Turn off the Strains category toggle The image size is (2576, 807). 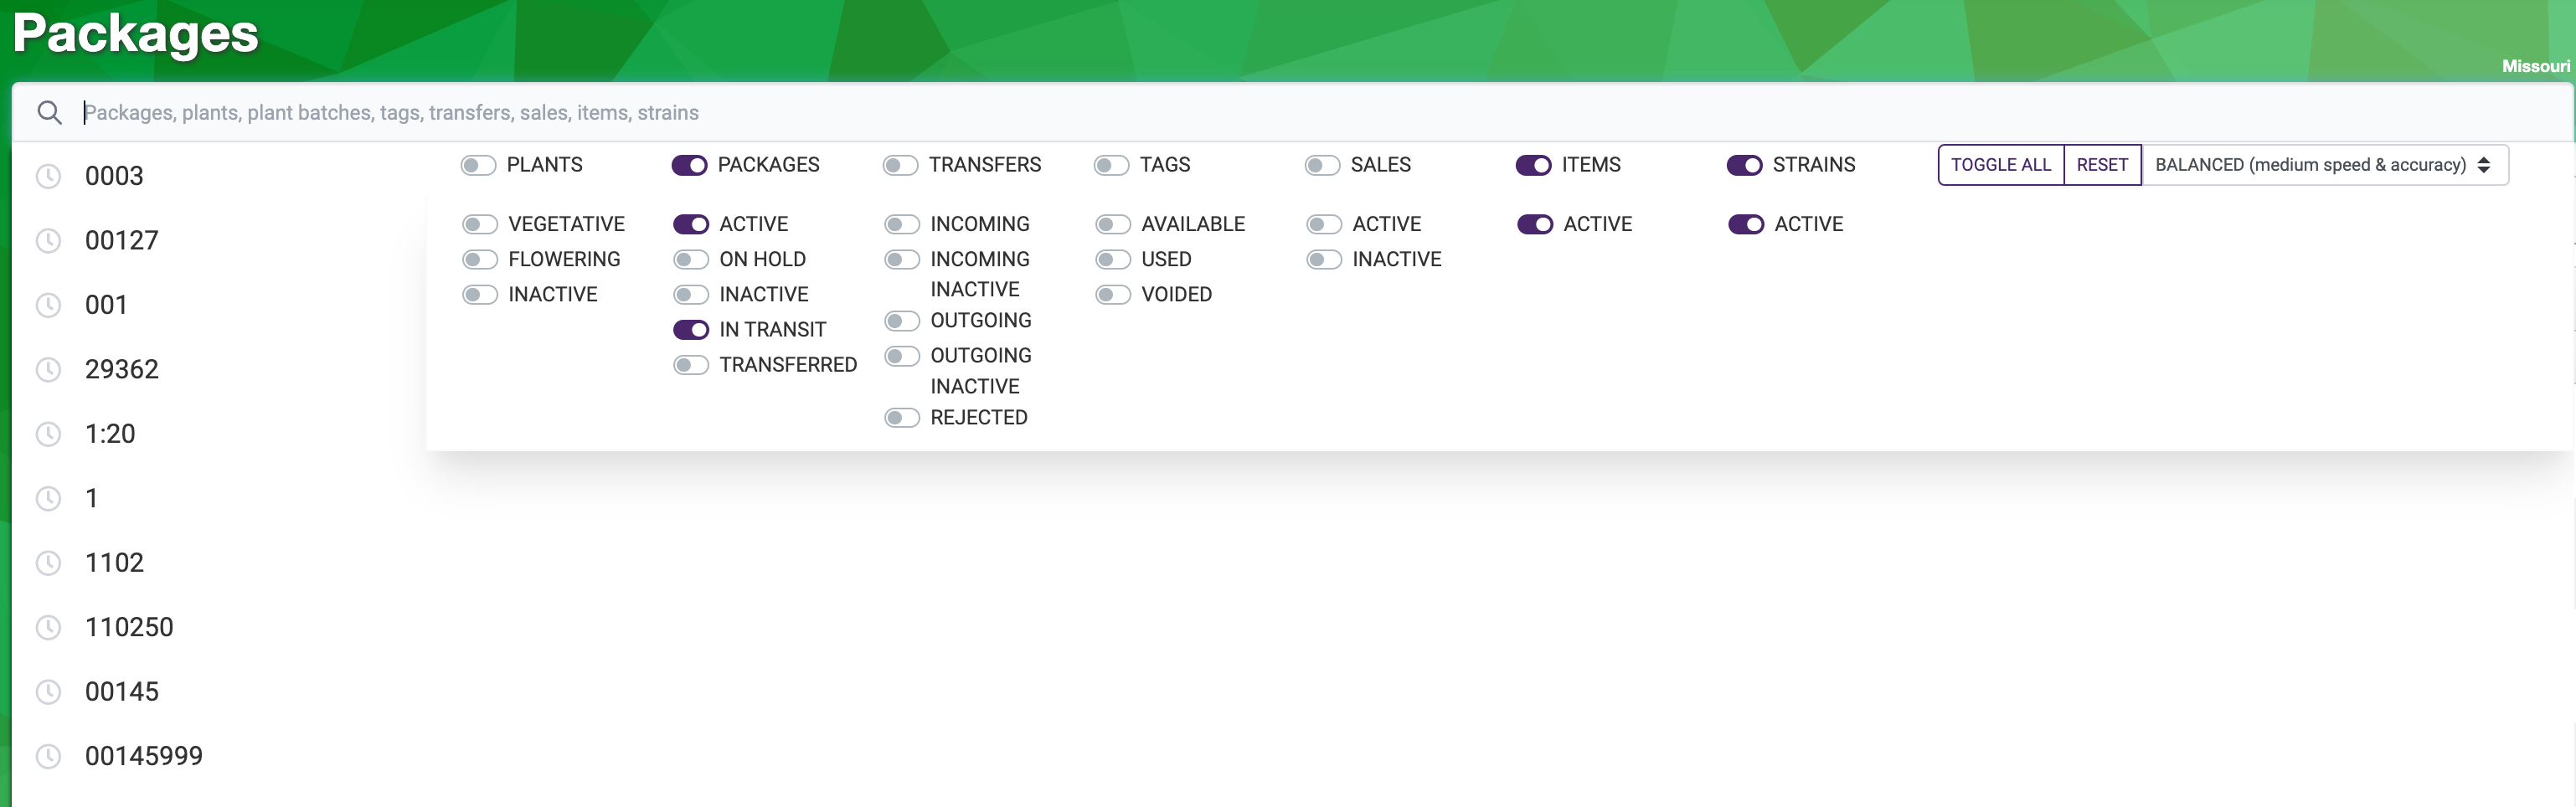[1744, 165]
